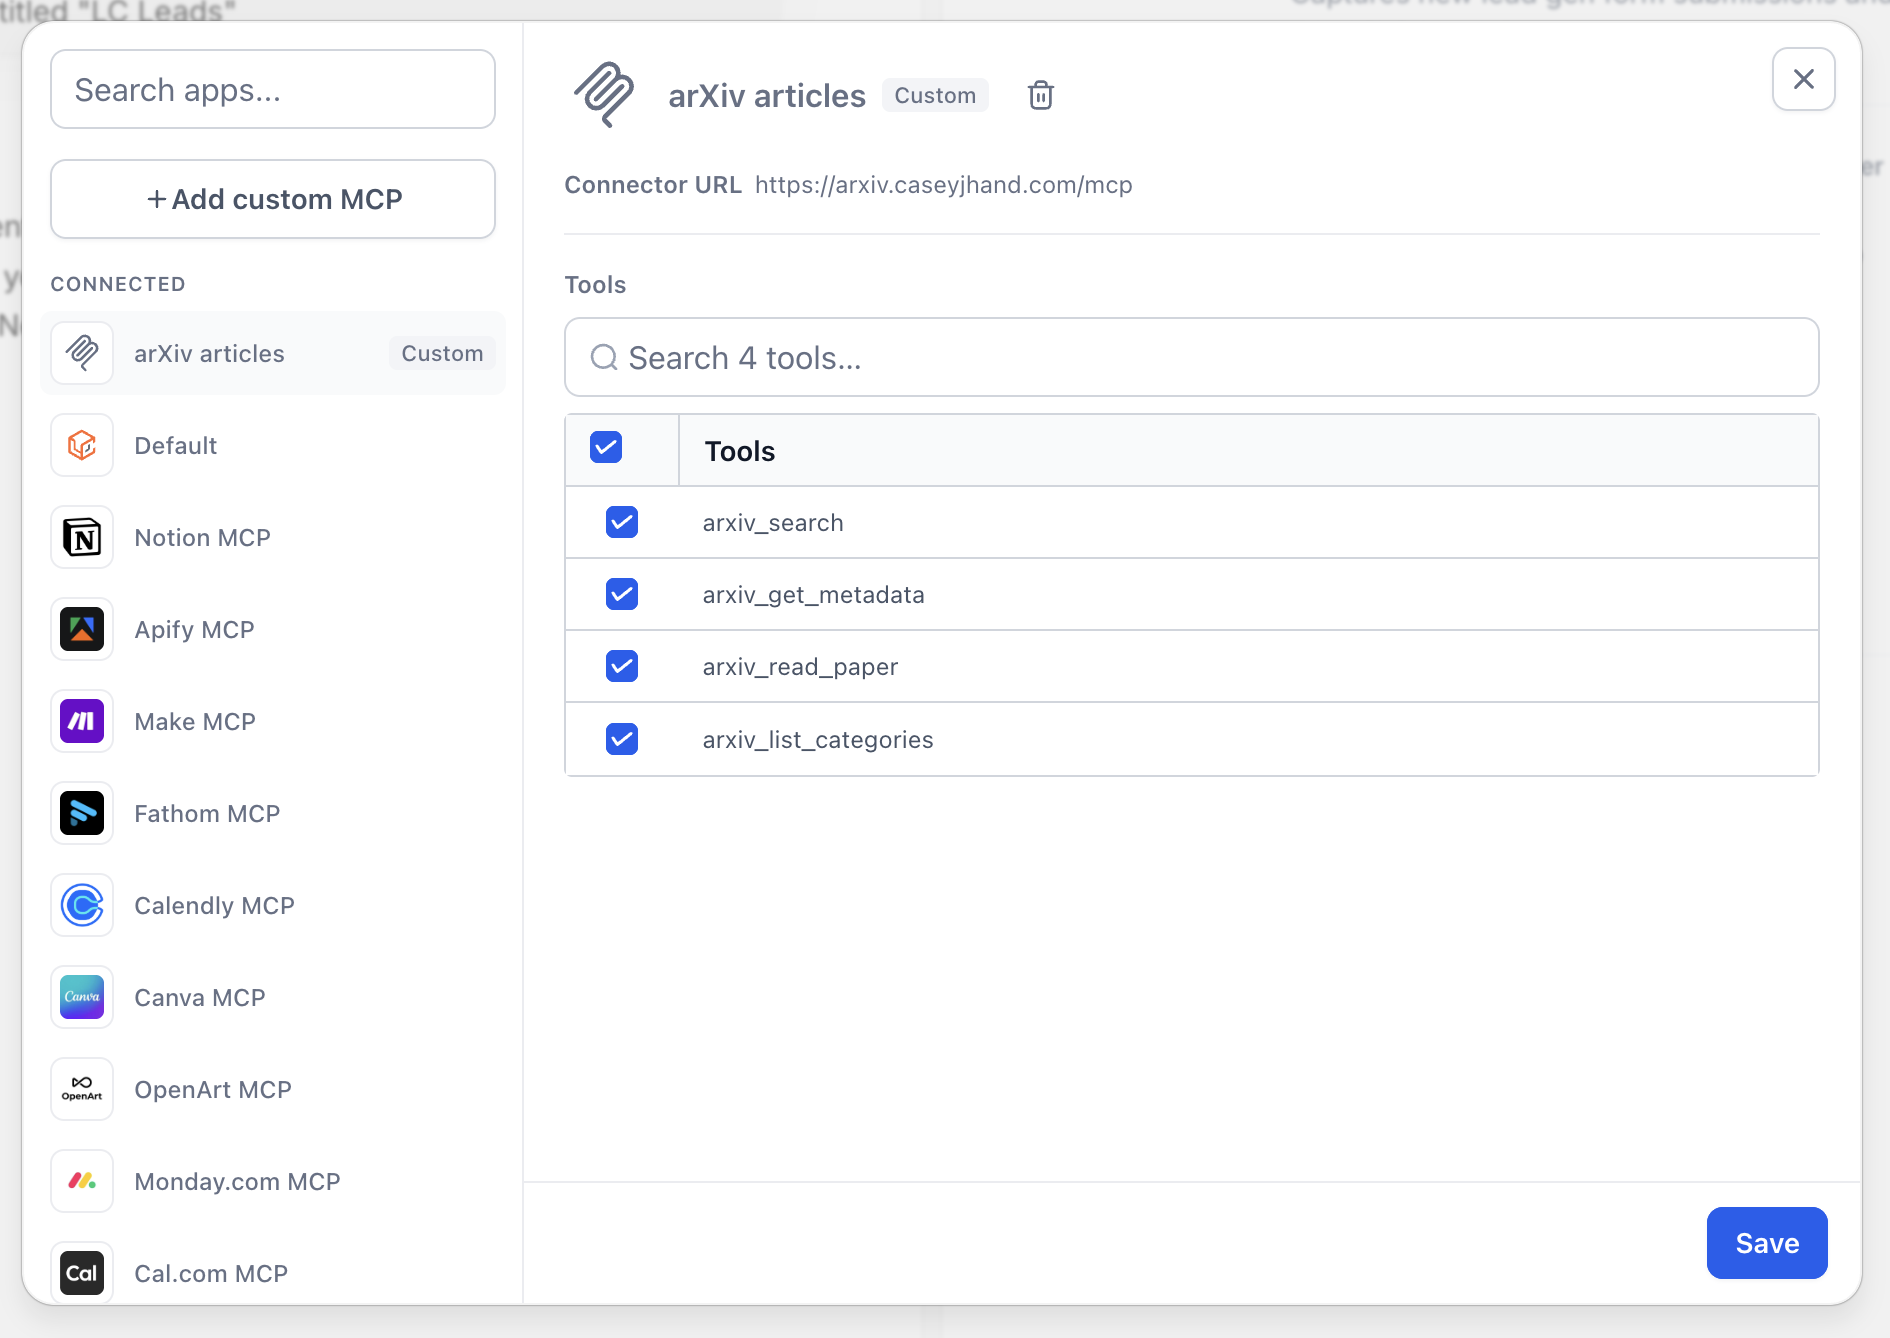The image size is (1890, 1338).
Task: Click the Custom tag in sidebar row
Action: click(442, 353)
